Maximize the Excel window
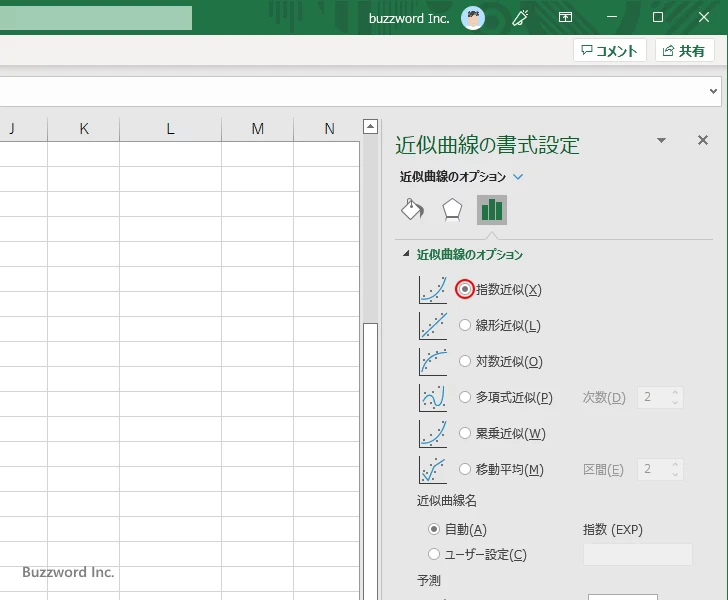This screenshot has width=728, height=600. 657,17
